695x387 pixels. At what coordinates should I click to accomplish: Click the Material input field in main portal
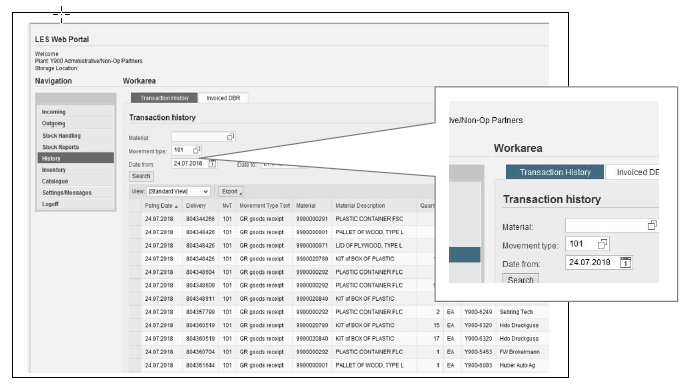[x=203, y=137]
